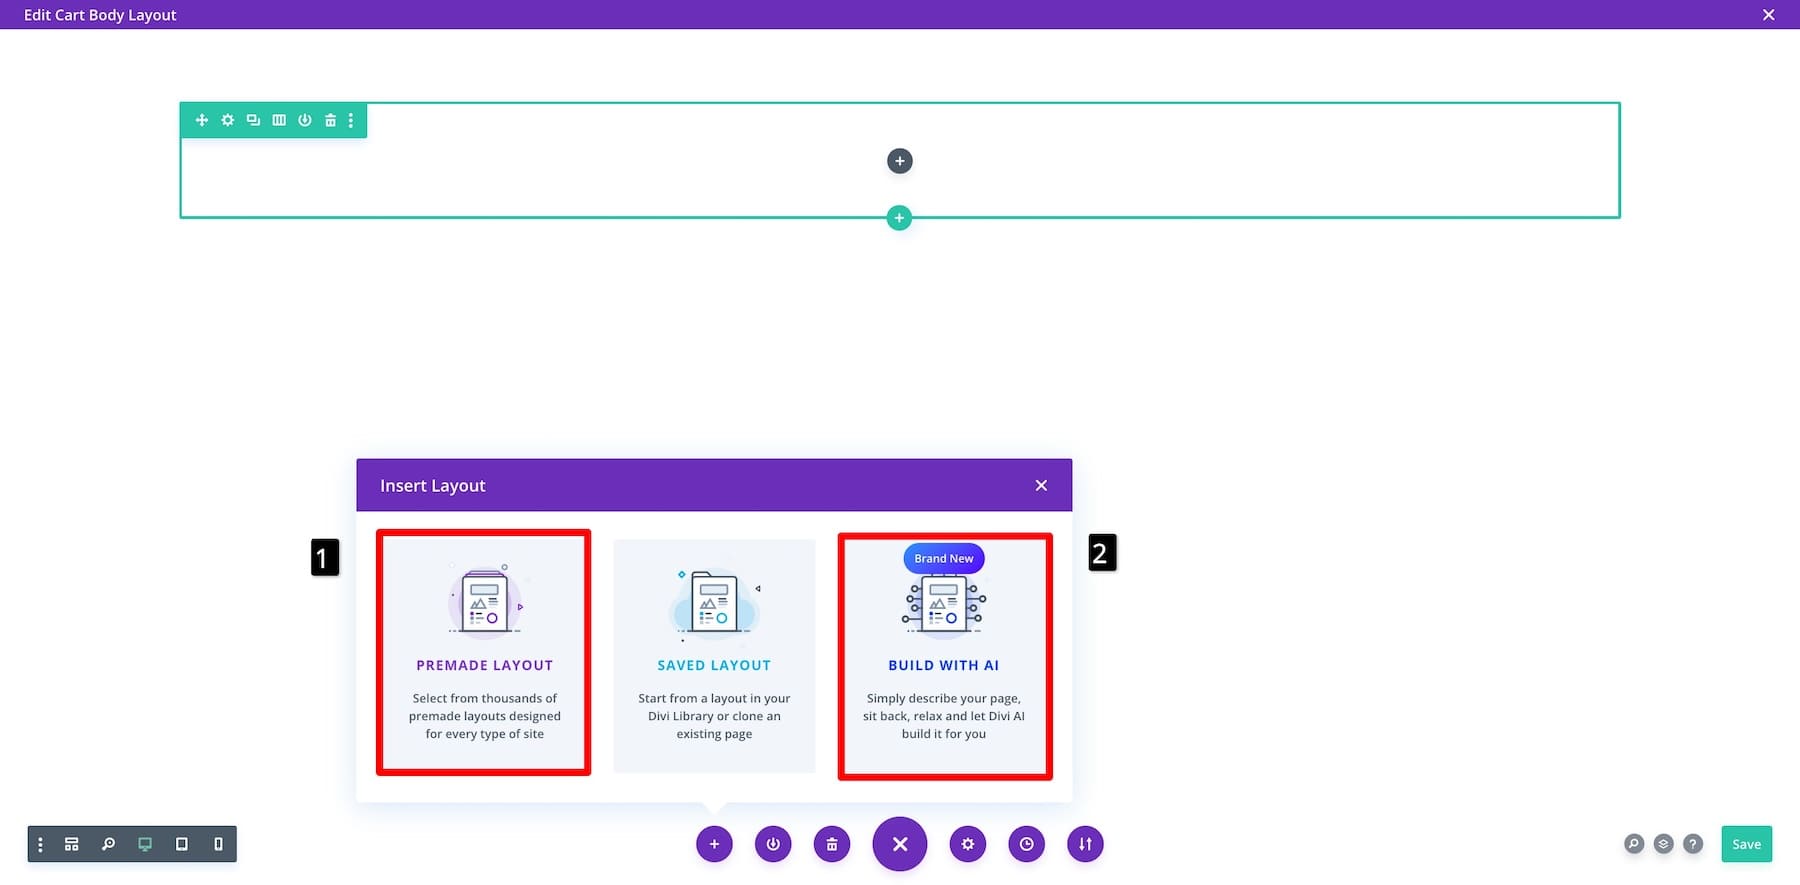Close the Insert Layout popup
Image resolution: width=1800 pixels, height=885 pixels.
pos(1041,486)
